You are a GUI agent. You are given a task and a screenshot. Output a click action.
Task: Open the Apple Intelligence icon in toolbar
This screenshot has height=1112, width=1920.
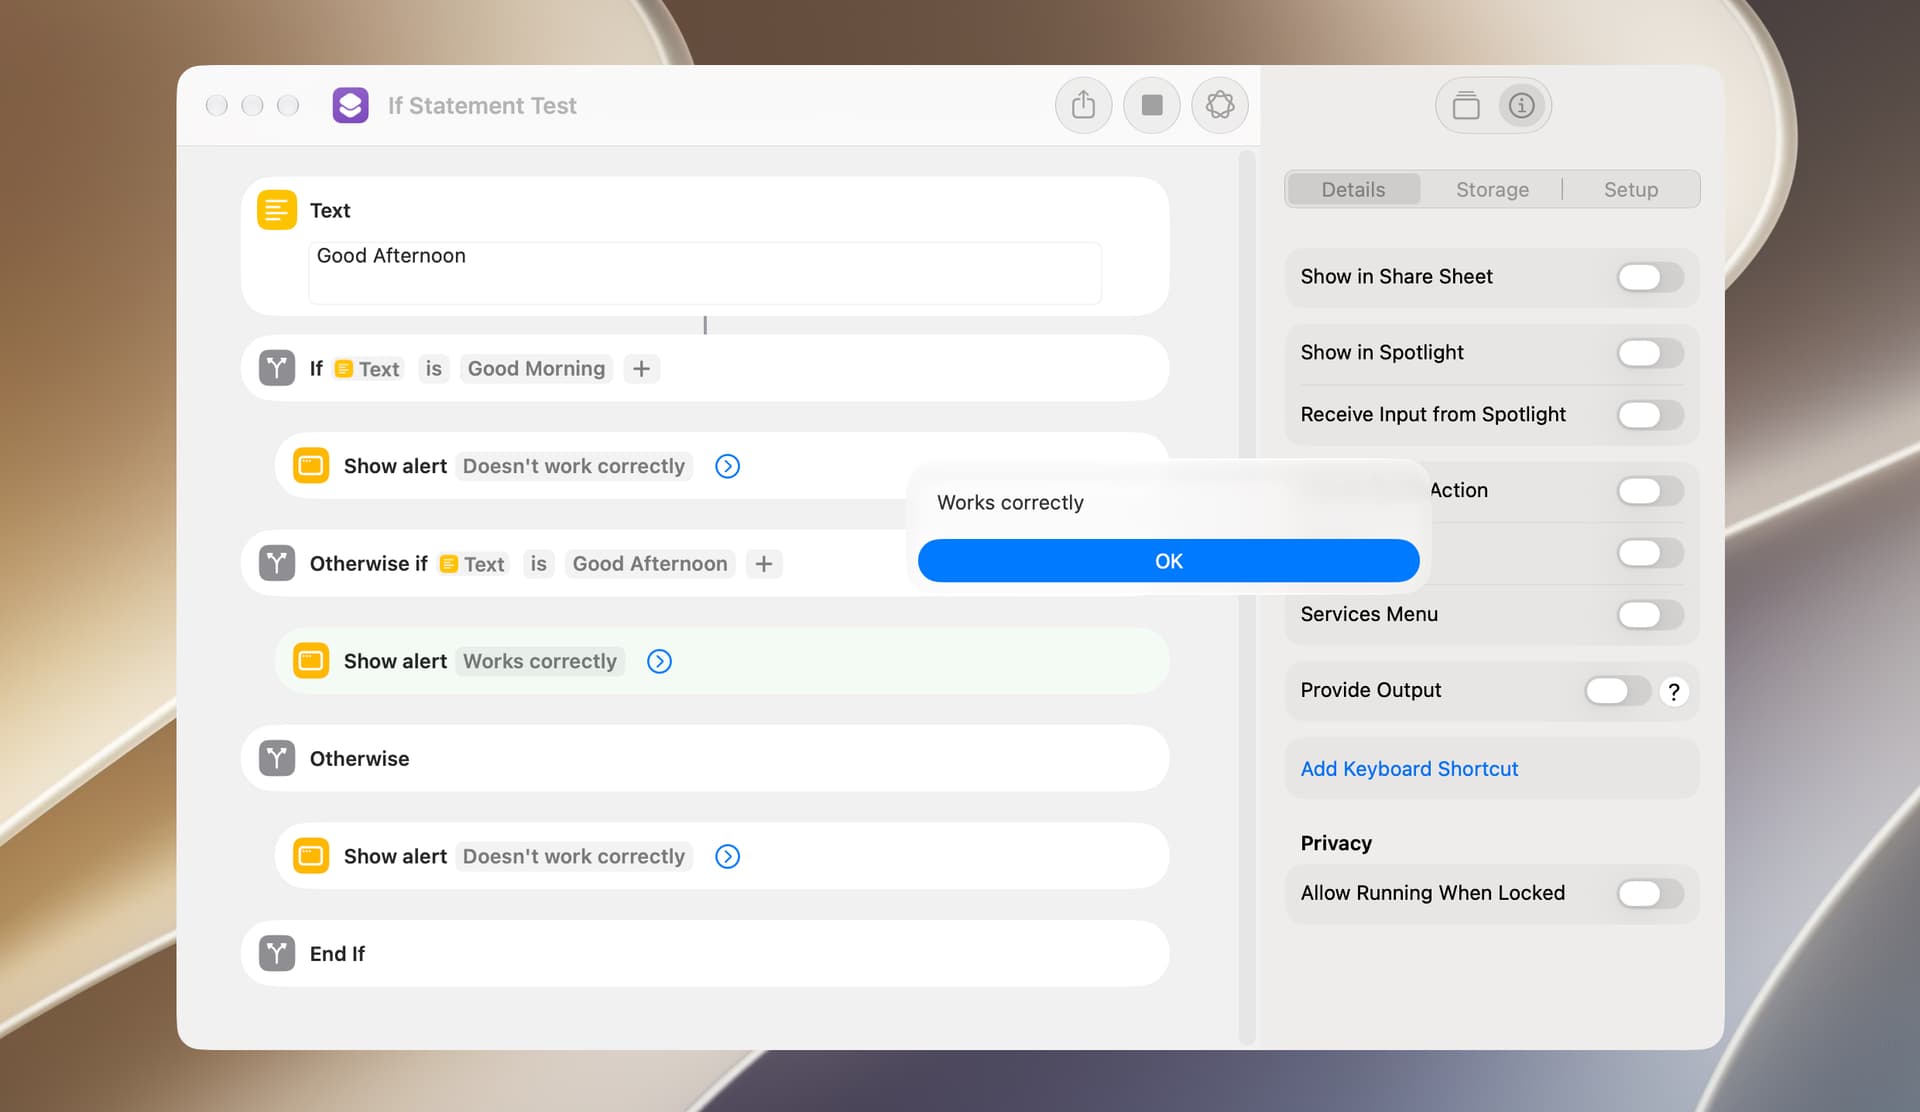pos(1220,105)
